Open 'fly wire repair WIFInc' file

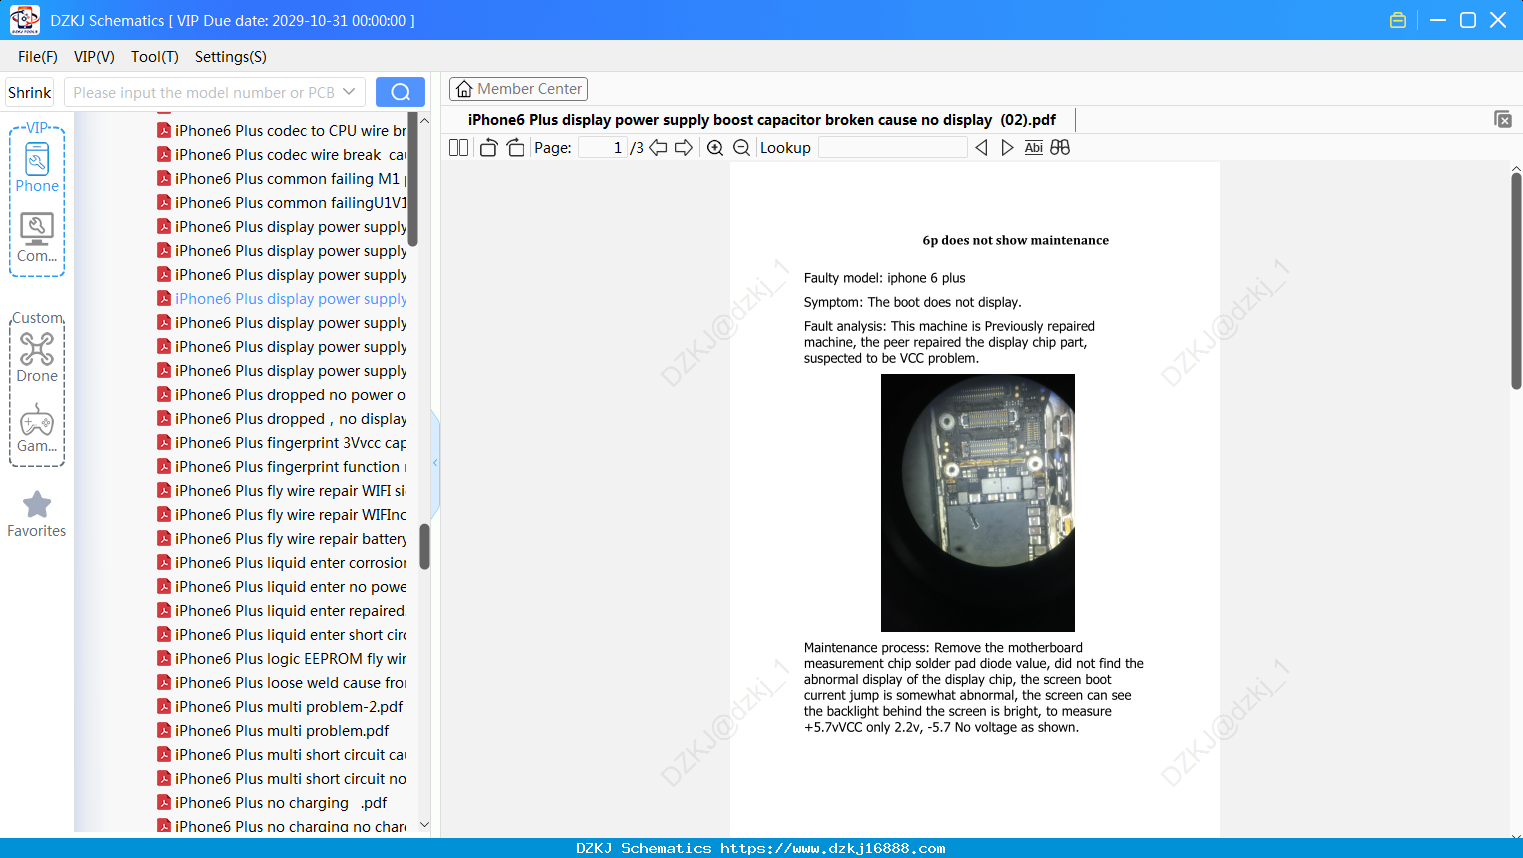click(282, 515)
